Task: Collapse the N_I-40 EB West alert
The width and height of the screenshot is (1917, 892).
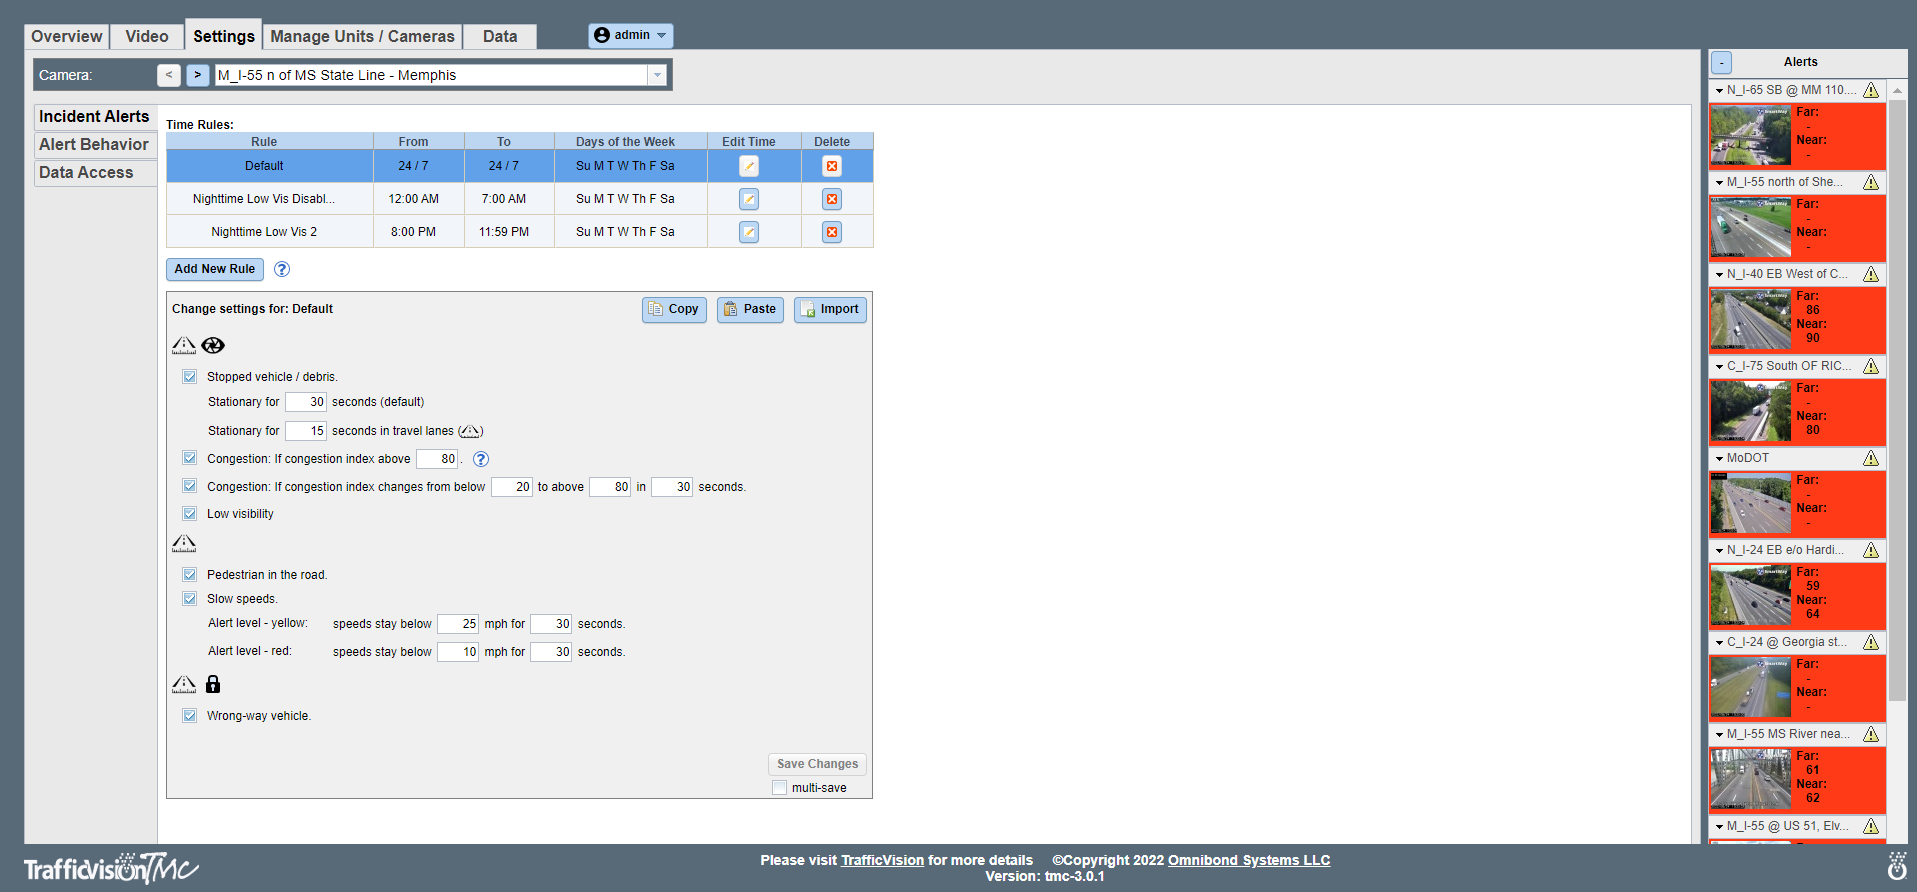Action: click(1719, 274)
